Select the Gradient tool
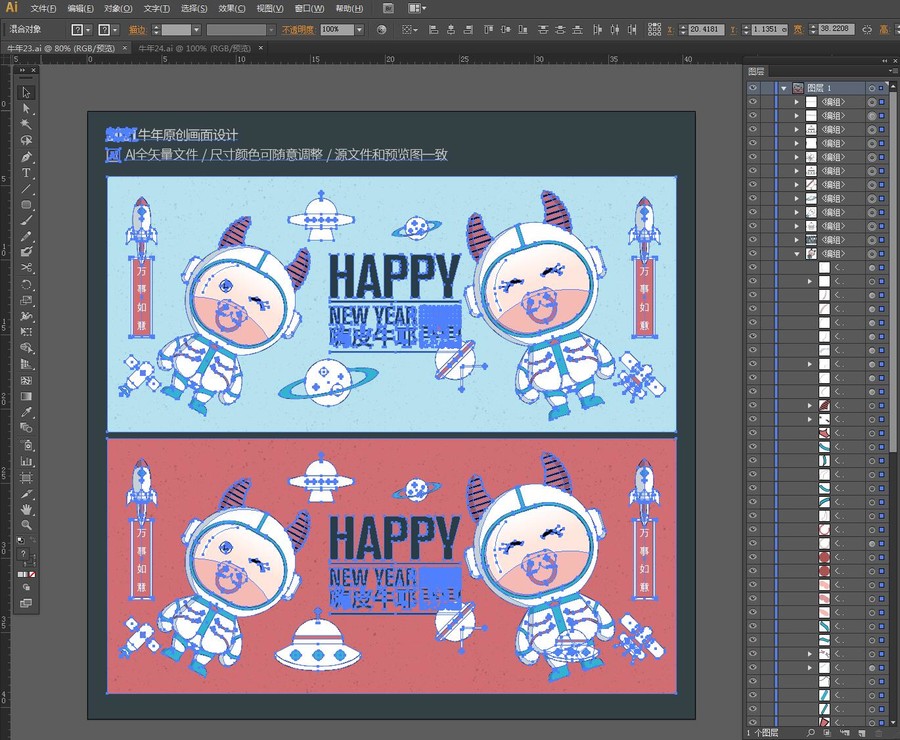This screenshot has height=740, width=900. [x=26, y=396]
